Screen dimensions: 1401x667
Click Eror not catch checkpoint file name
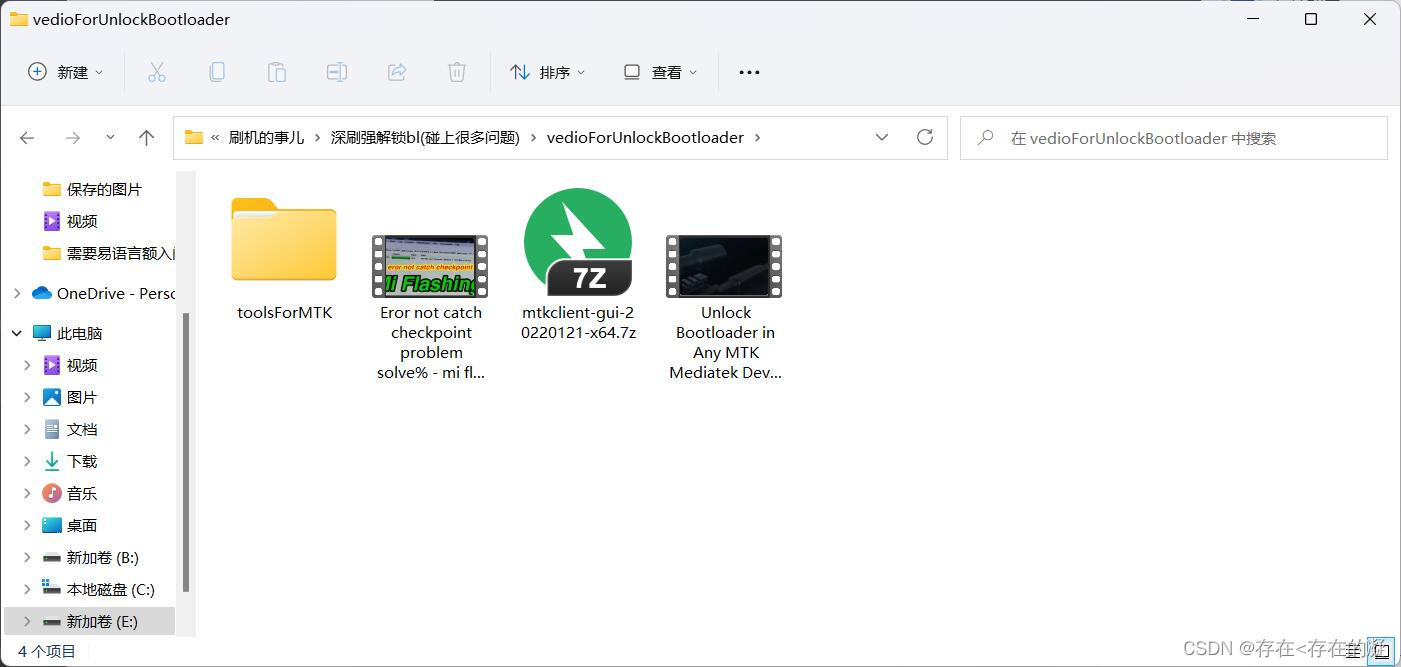click(430, 342)
